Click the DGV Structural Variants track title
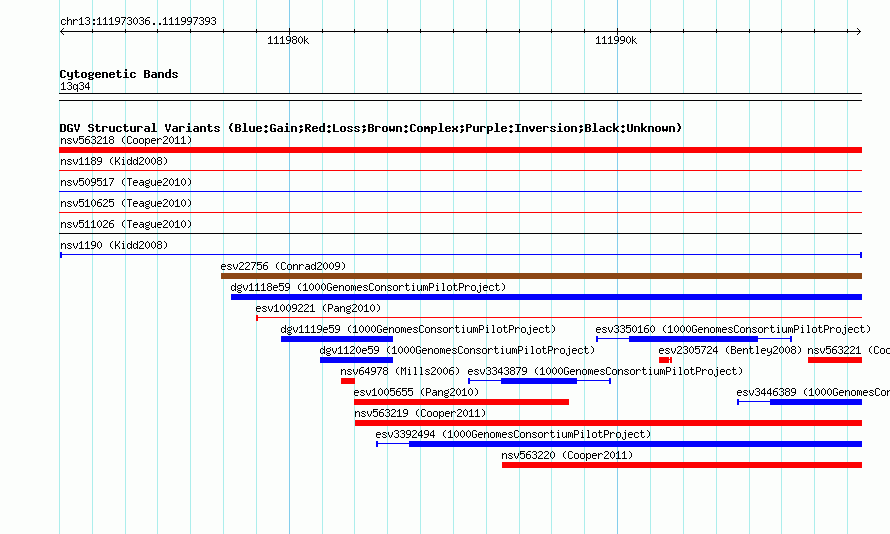Viewport: 890px width, 534px height. [371, 128]
